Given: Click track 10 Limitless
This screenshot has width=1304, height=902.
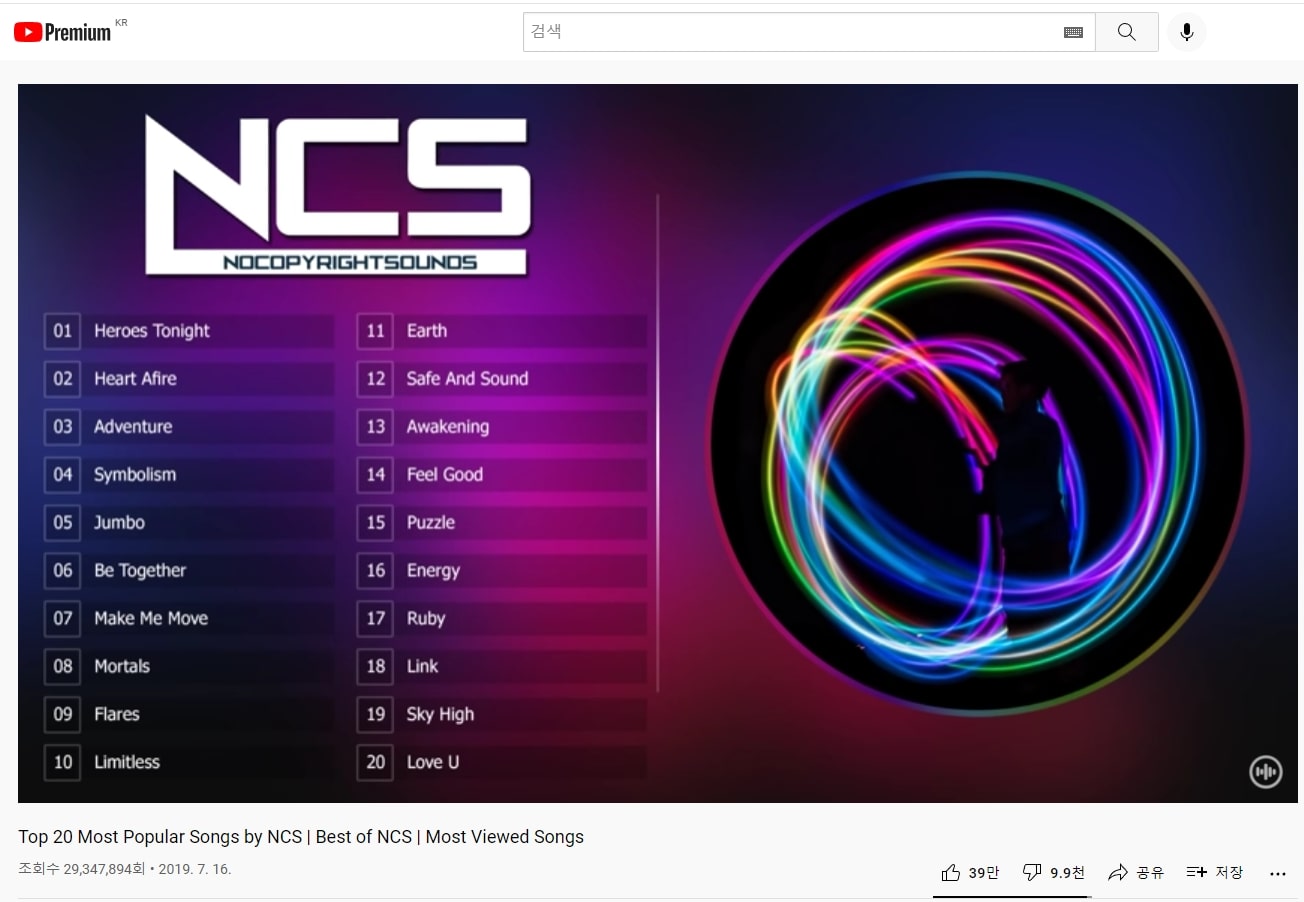Looking at the screenshot, I should tap(189, 763).
